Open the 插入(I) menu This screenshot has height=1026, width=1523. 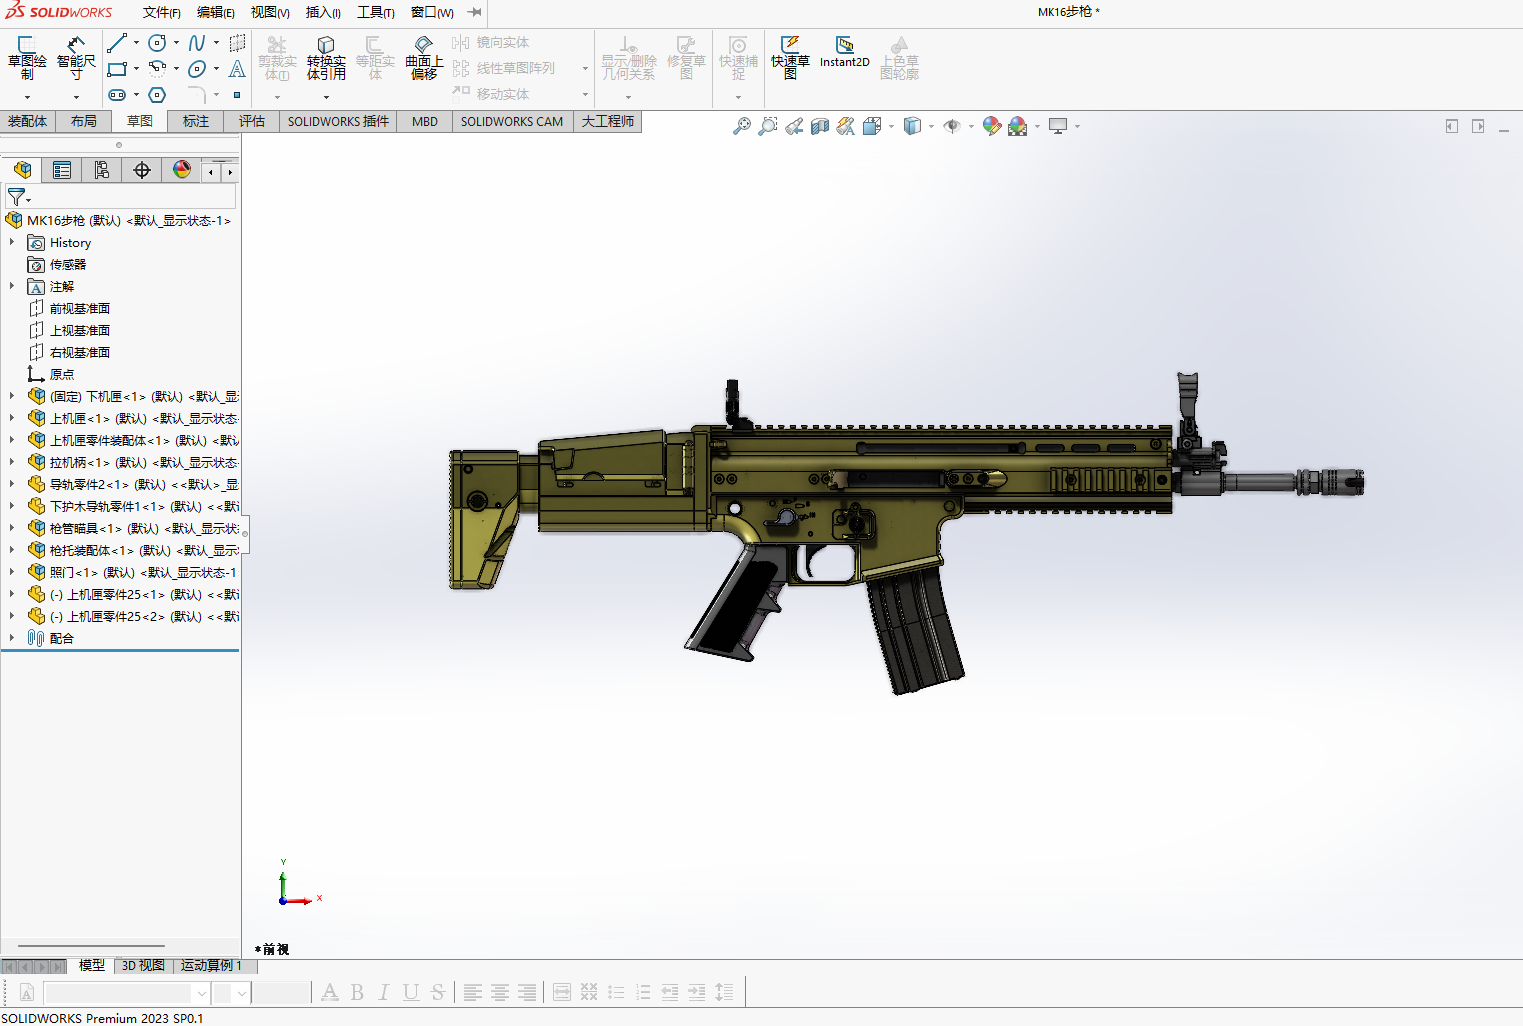tap(323, 12)
